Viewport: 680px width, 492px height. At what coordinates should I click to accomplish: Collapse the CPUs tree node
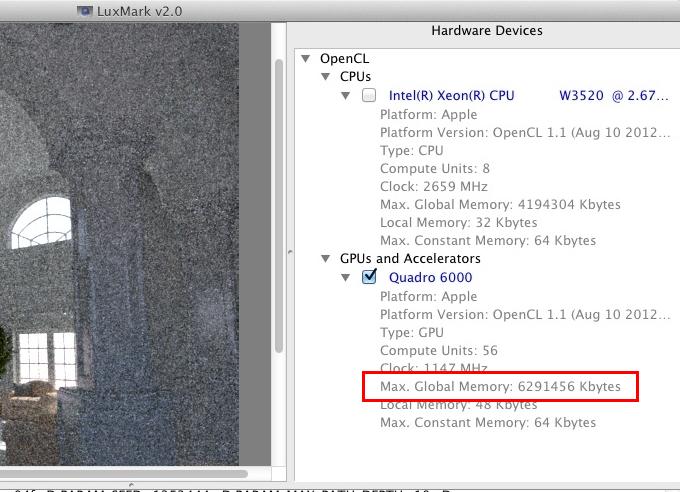pyautogui.click(x=326, y=77)
